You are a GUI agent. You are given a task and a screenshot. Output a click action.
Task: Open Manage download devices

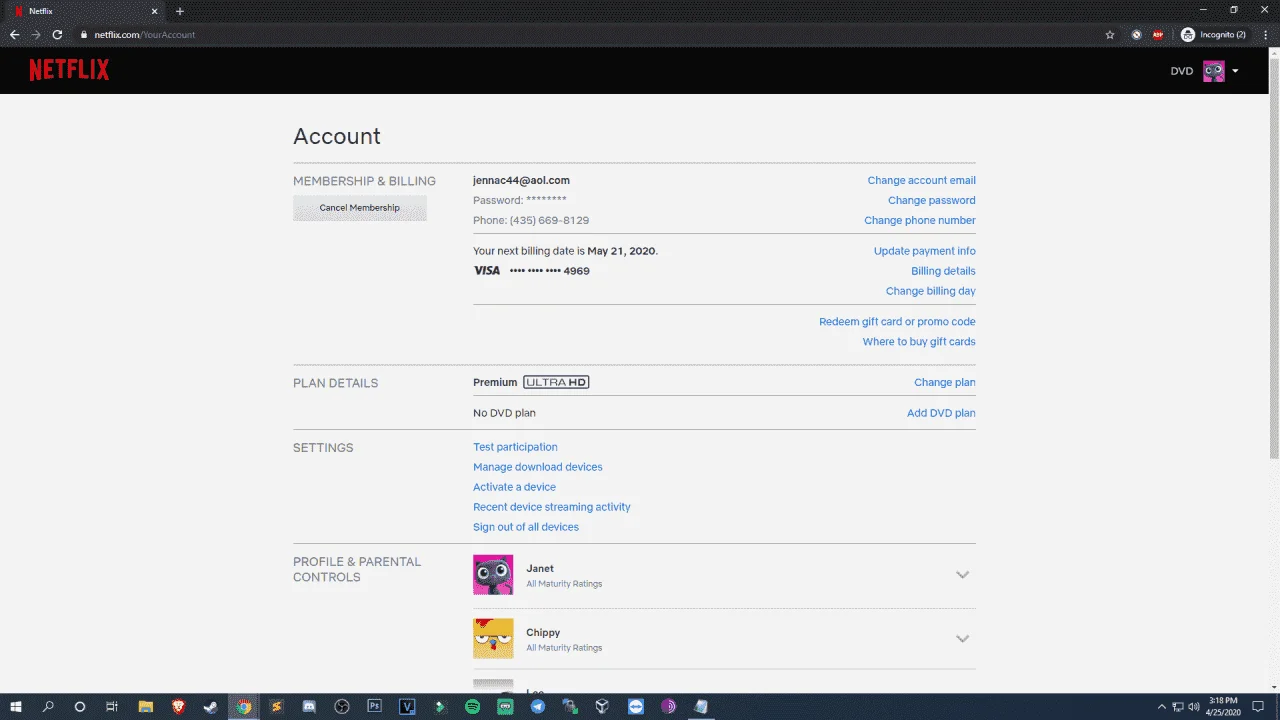pos(538,467)
